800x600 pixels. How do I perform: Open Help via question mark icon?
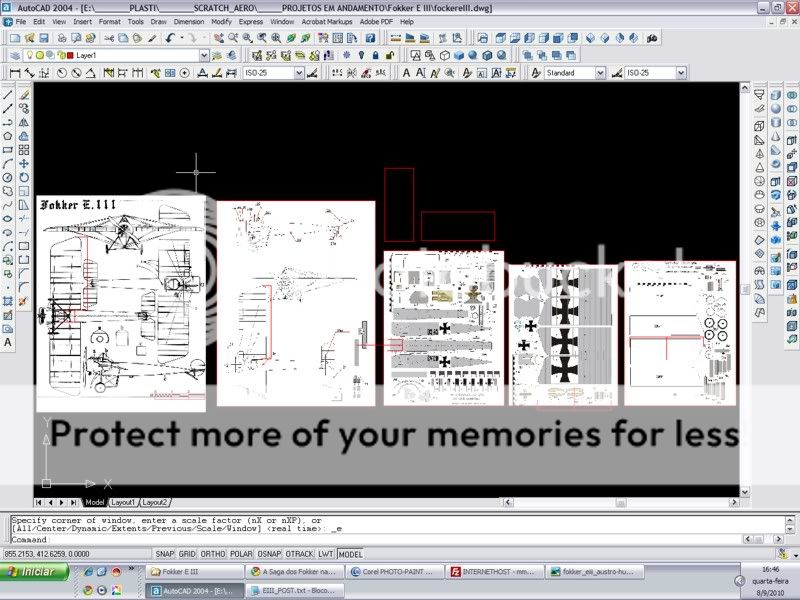(x=373, y=38)
